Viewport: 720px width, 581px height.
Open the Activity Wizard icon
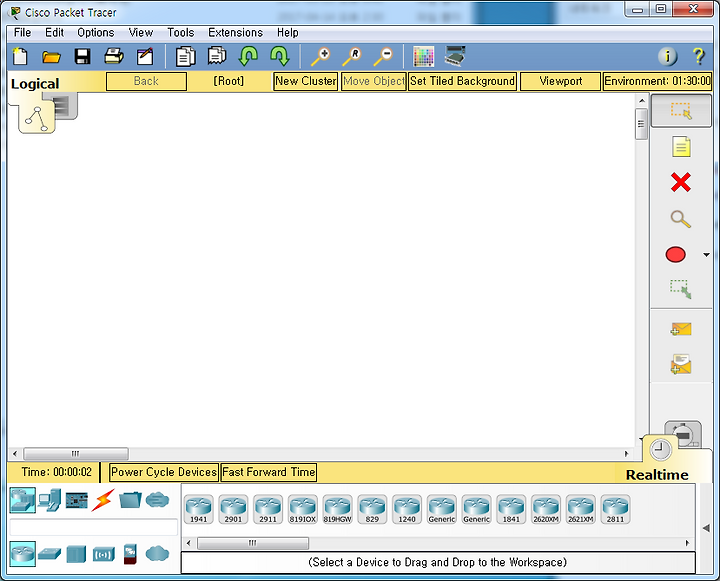pyautogui.click(x=145, y=56)
